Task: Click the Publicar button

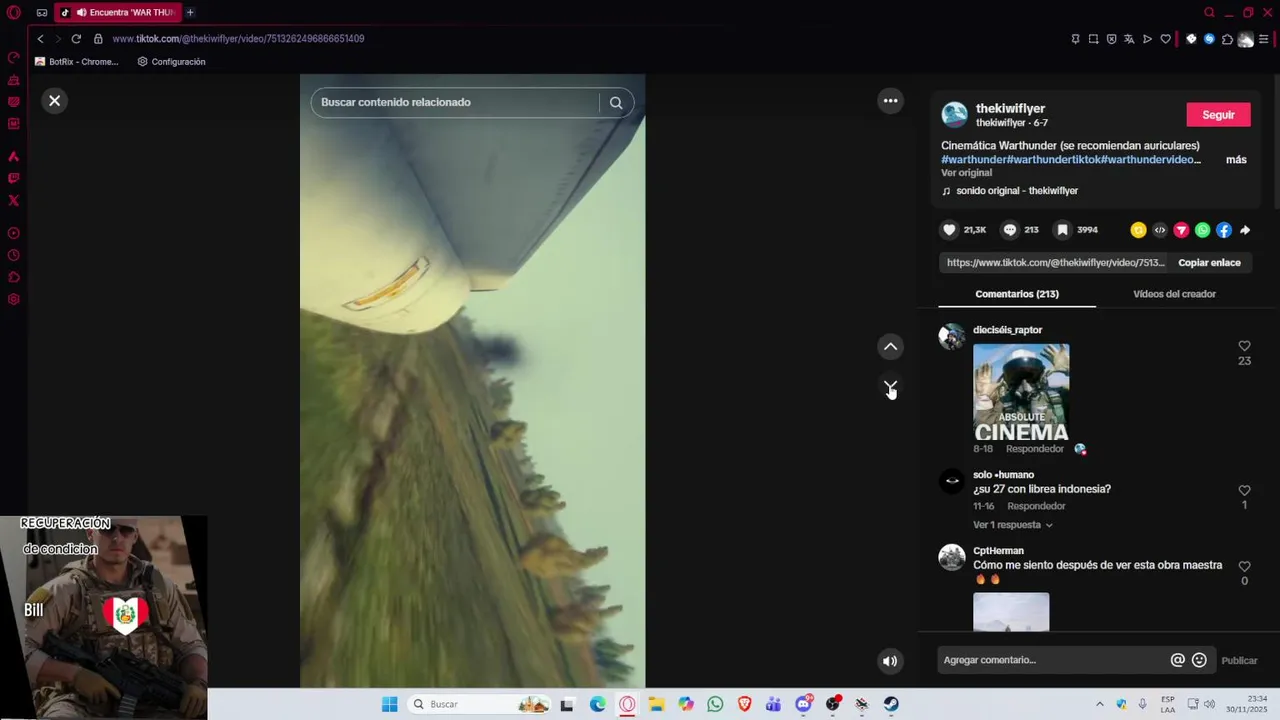Action: coord(1239,660)
